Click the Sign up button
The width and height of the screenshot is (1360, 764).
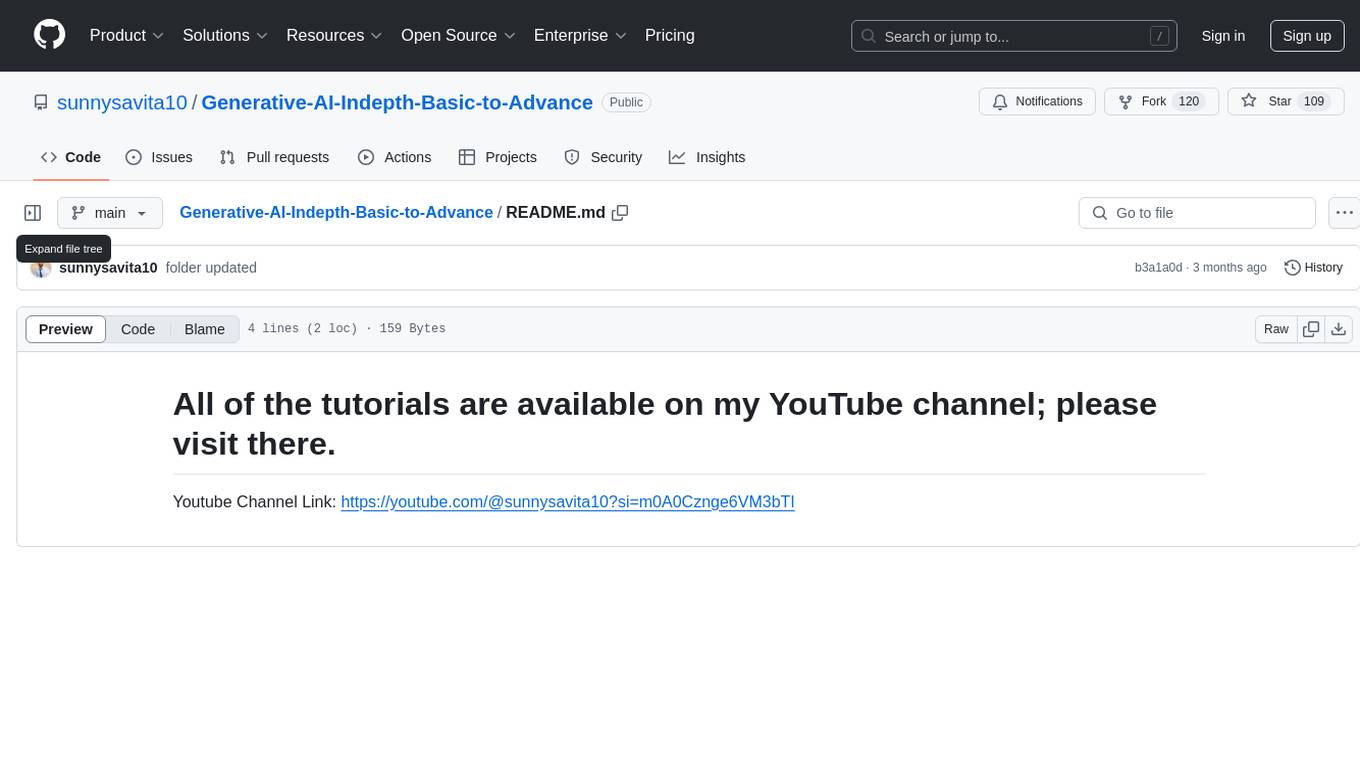point(1307,36)
